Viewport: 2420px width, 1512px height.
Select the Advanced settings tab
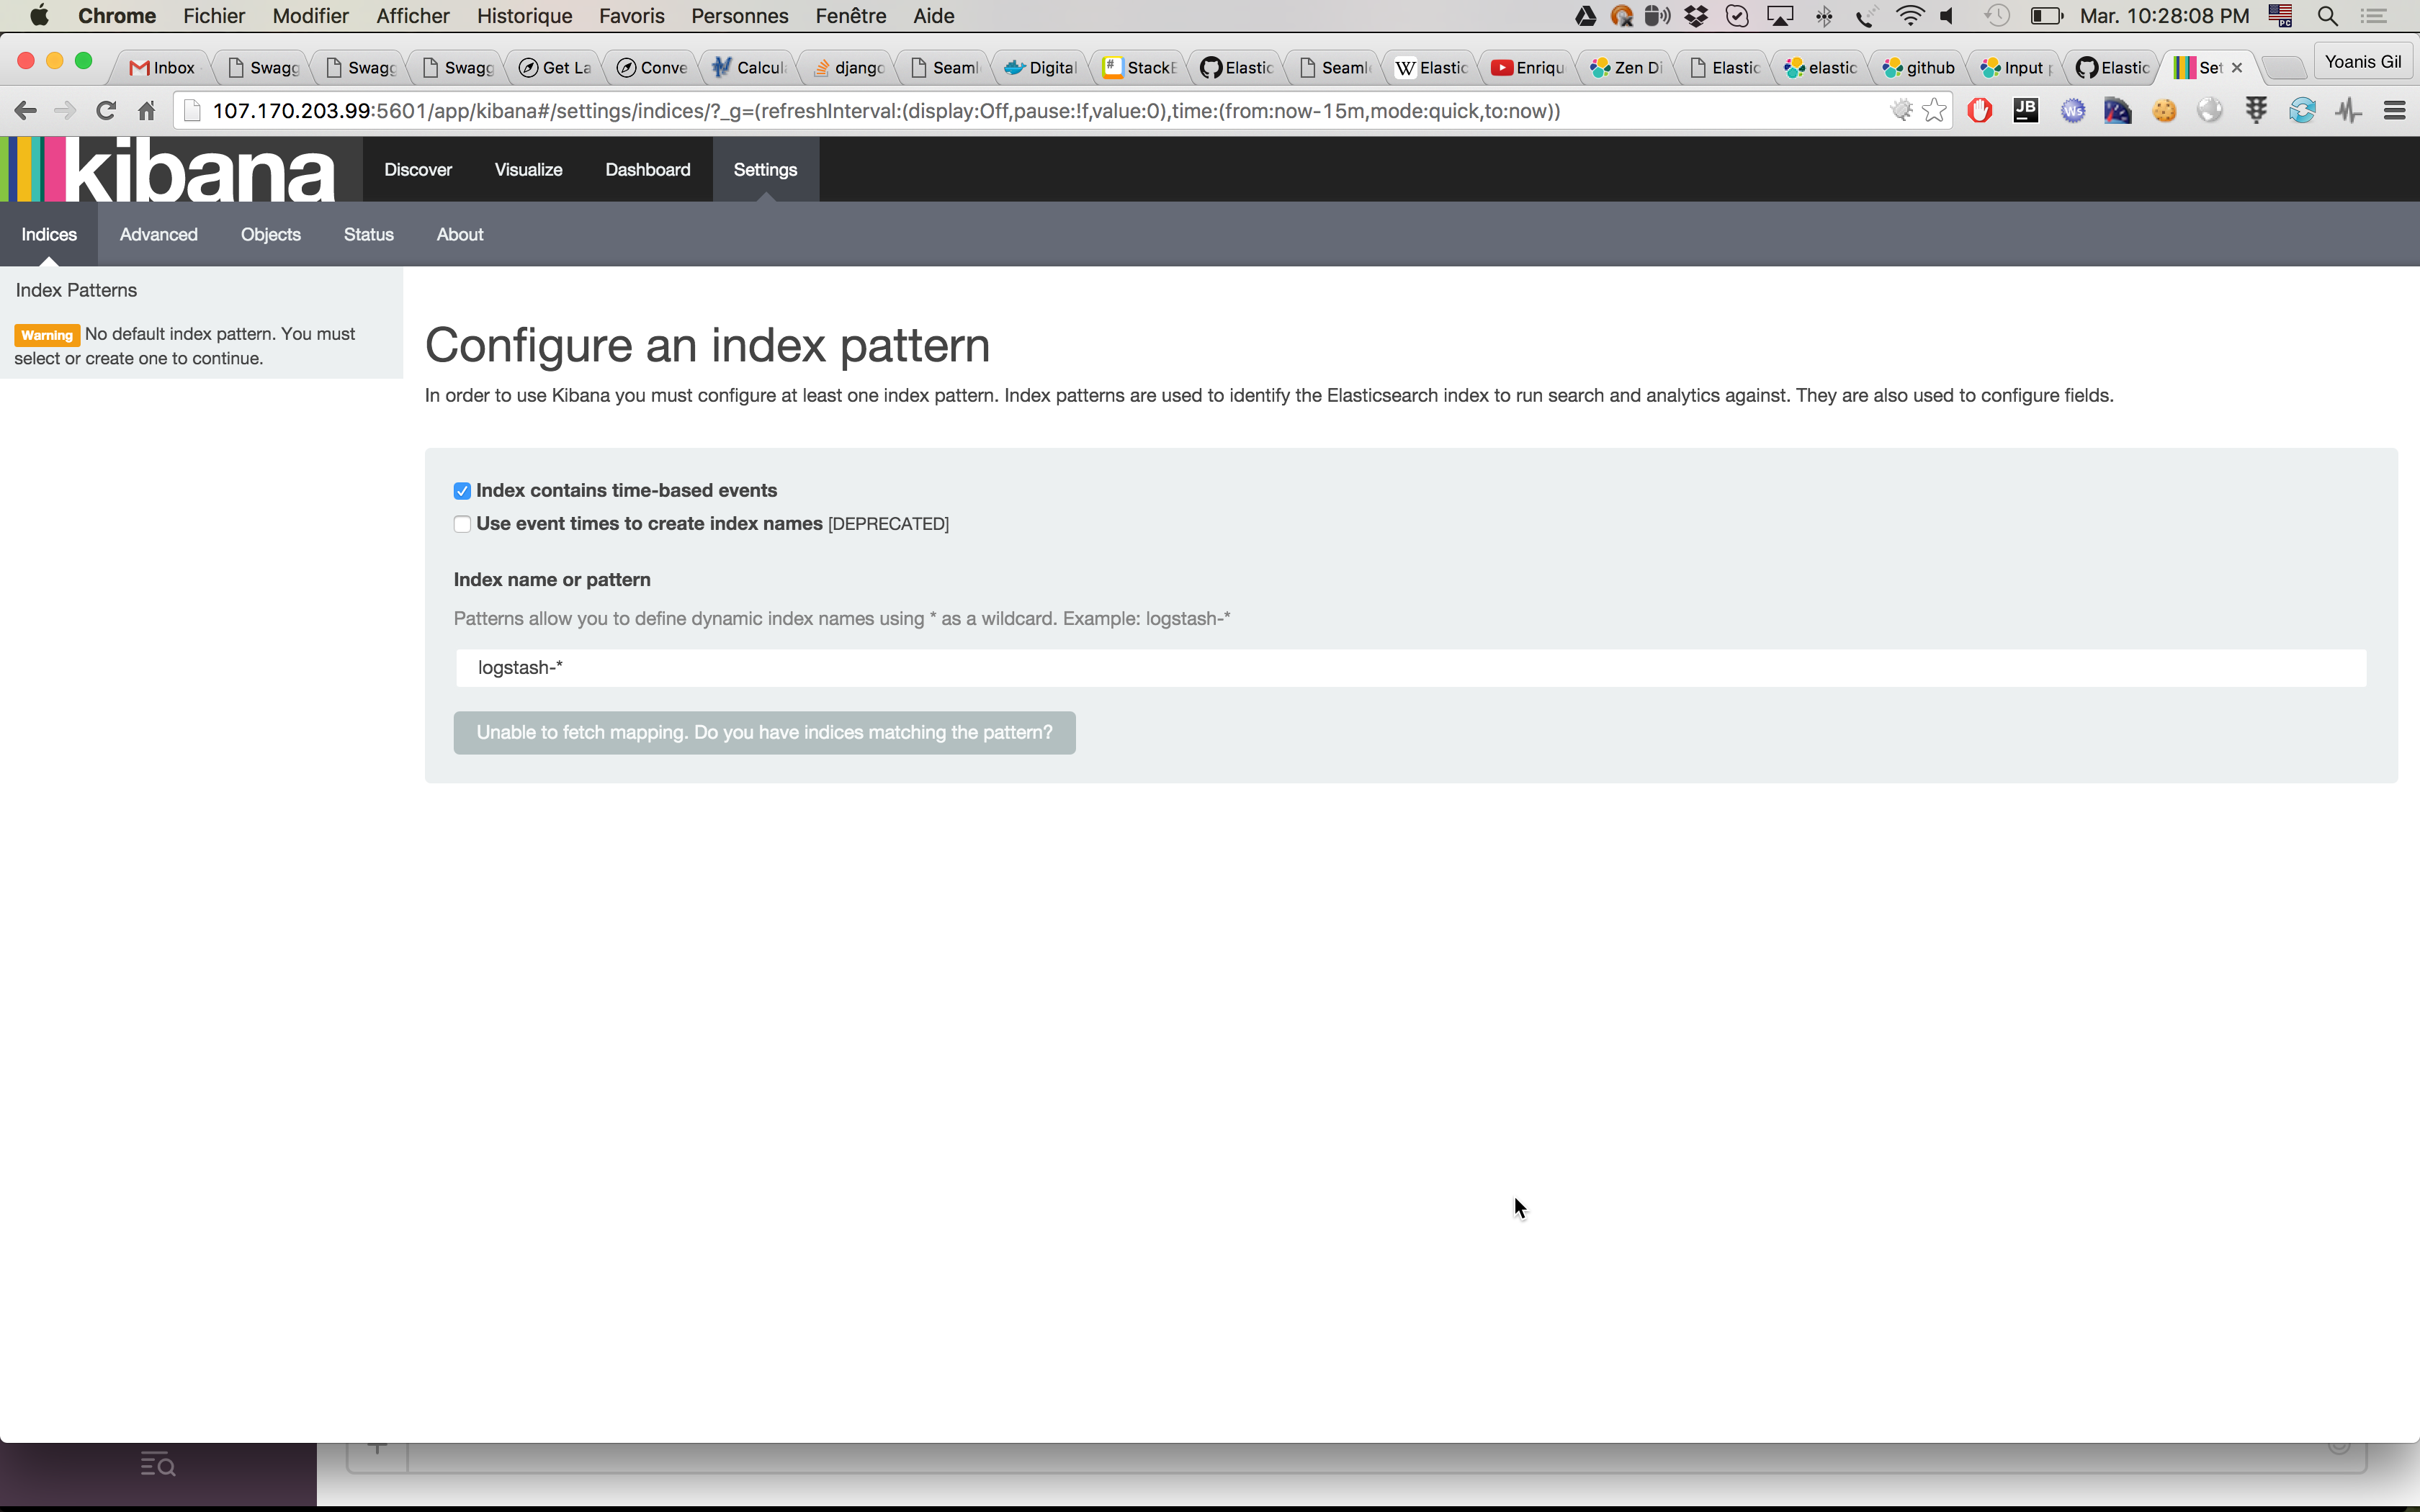tap(158, 233)
